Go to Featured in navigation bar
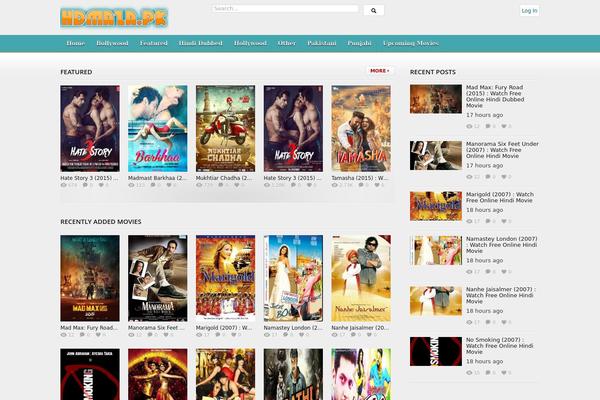The height and width of the screenshot is (400, 600). (153, 43)
